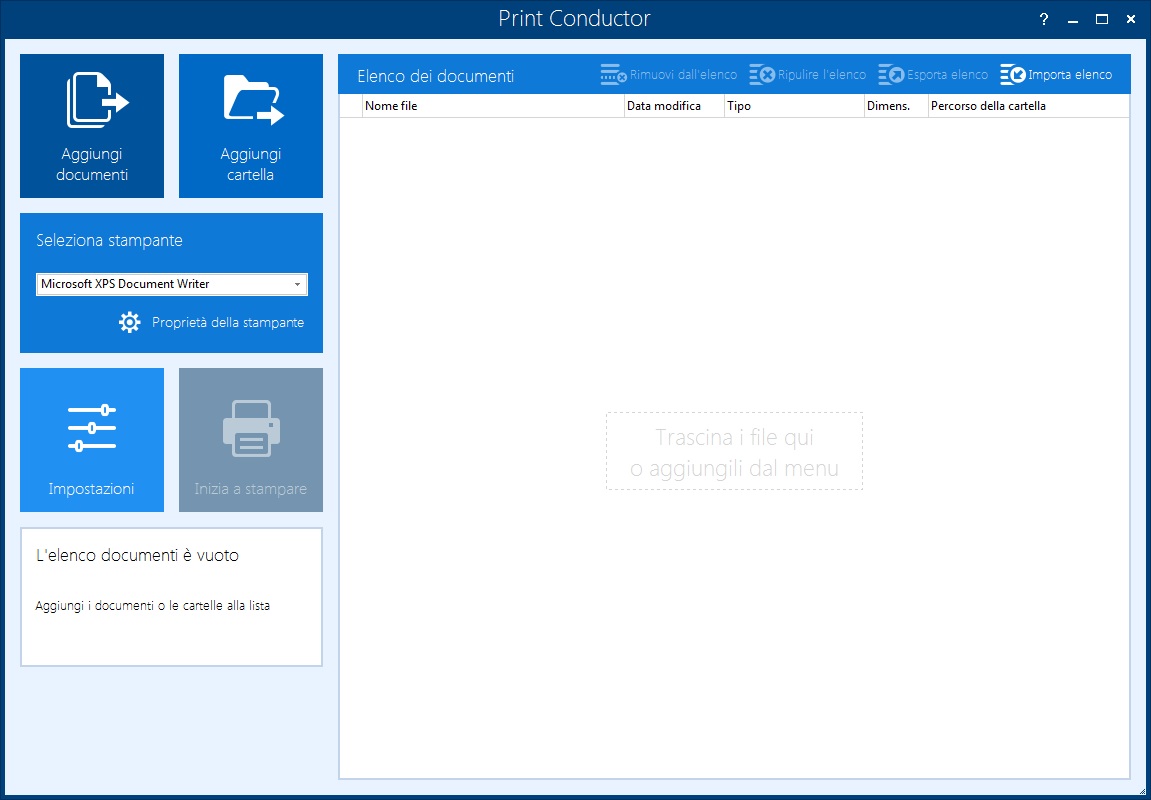Click the printer icon in Inizia a stampare
The image size is (1151, 800).
point(251,428)
